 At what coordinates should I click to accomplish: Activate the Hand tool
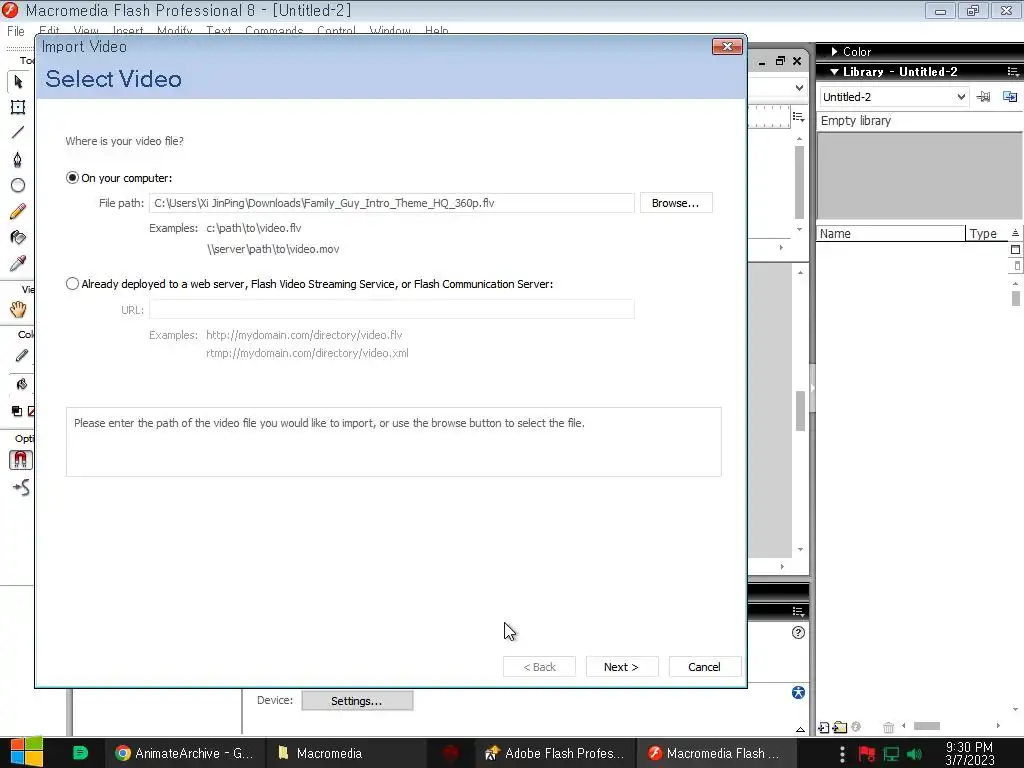point(18,310)
